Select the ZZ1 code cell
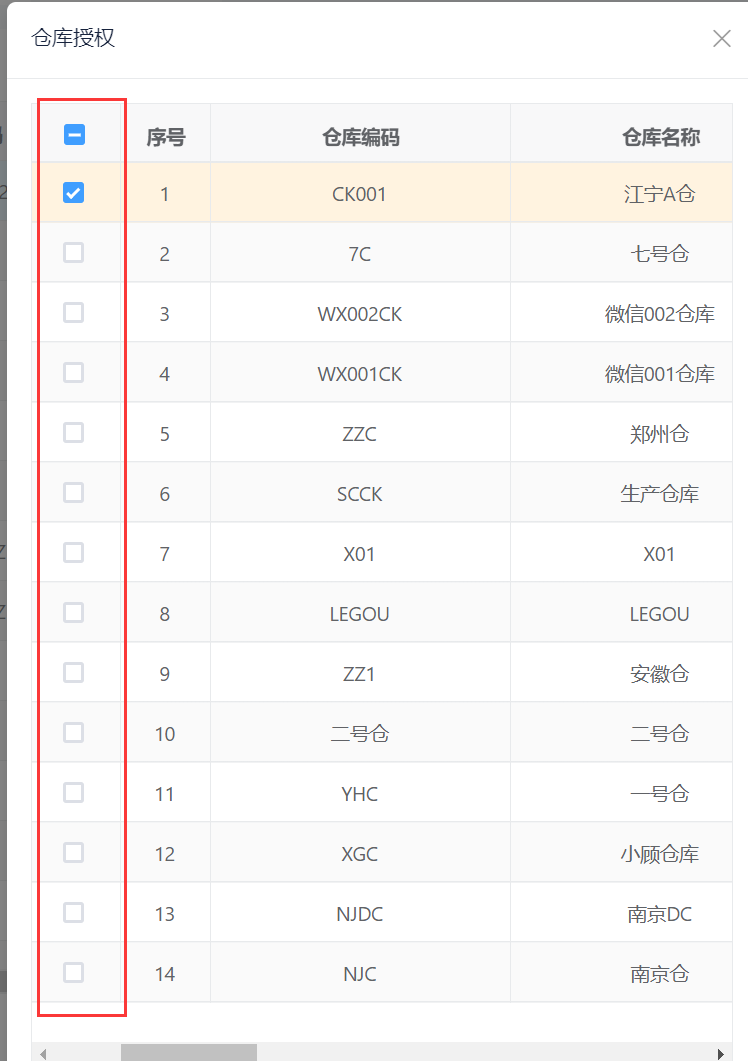Image resolution: width=748 pixels, height=1061 pixels. 359,674
